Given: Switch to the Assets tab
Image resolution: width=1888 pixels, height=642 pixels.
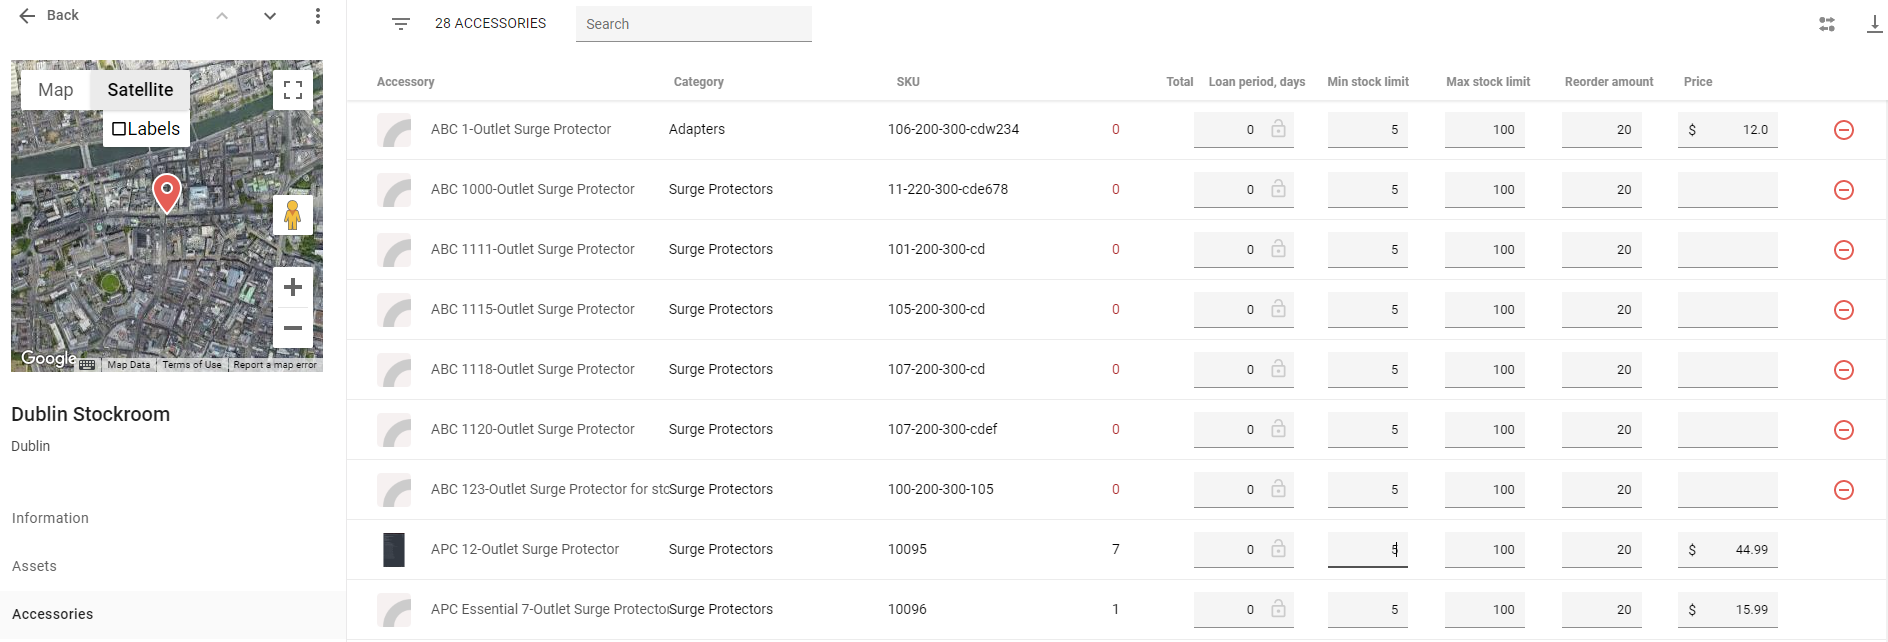Looking at the screenshot, I should (x=34, y=566).
